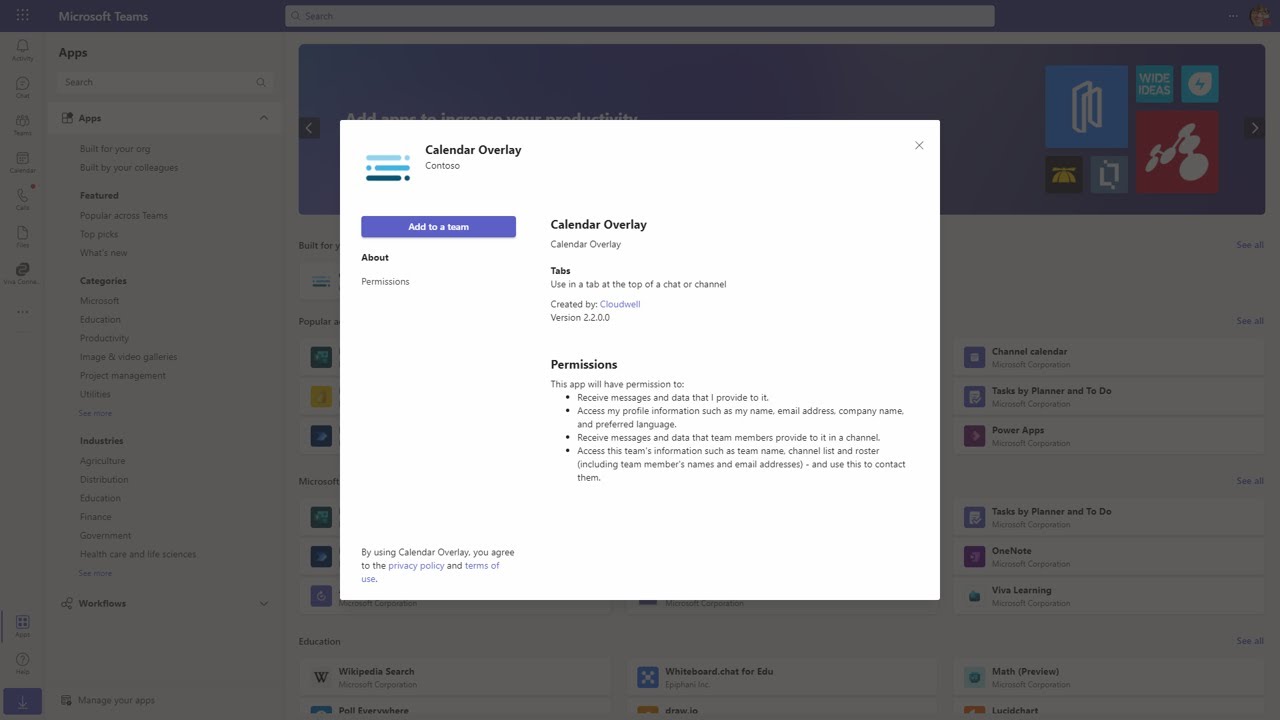Click See more under Categories
Screen dimensions: 1280x720
pos(96,413)
